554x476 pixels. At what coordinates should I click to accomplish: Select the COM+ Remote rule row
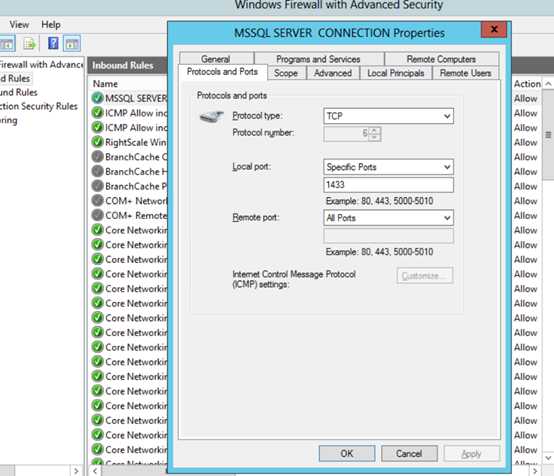(x=129, y=215)
